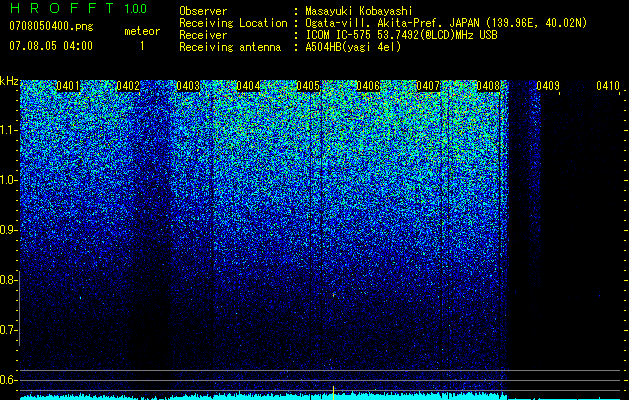This screenshot has height=400, width=629.
Task: Click the 0401 time marker
Action: (68, 86)
